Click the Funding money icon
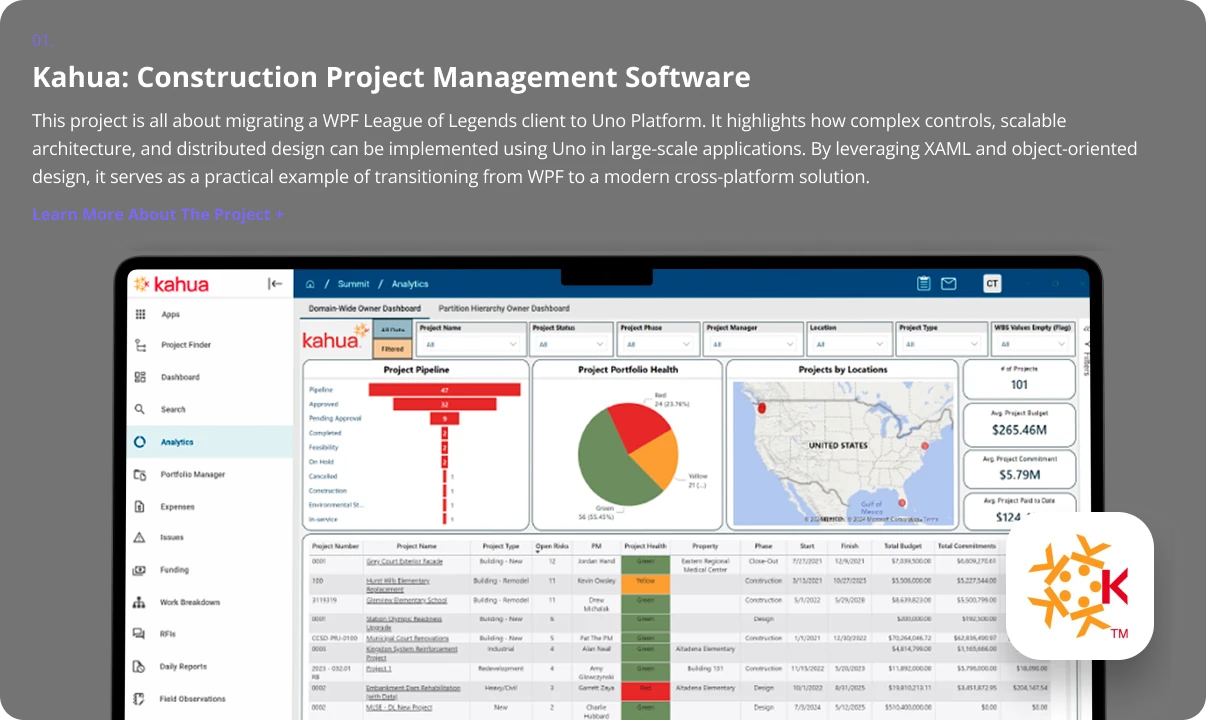1206x720 pixels. [x=140, y=569]
